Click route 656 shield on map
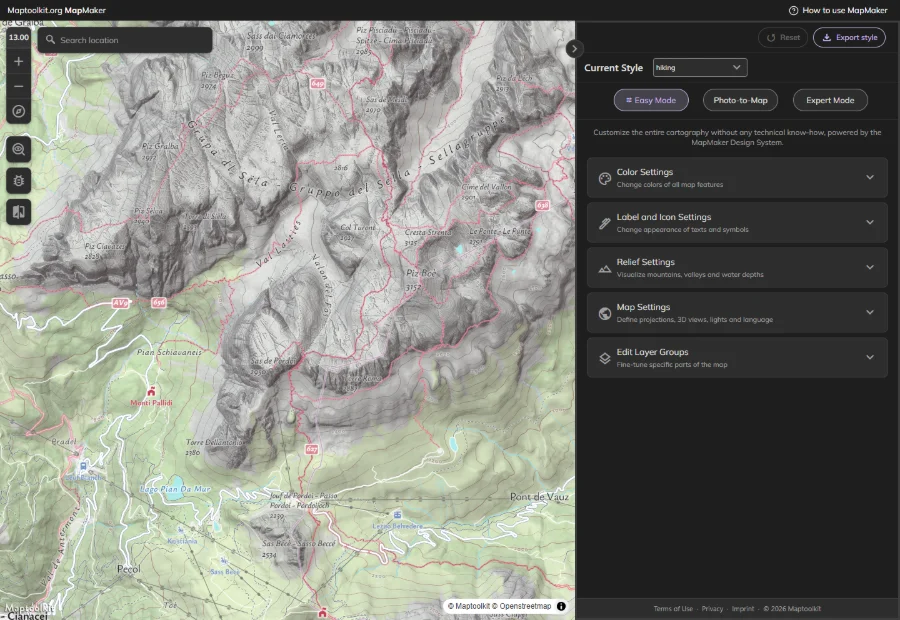The height and width of the screenshot is (620, 900). point(159,302)
